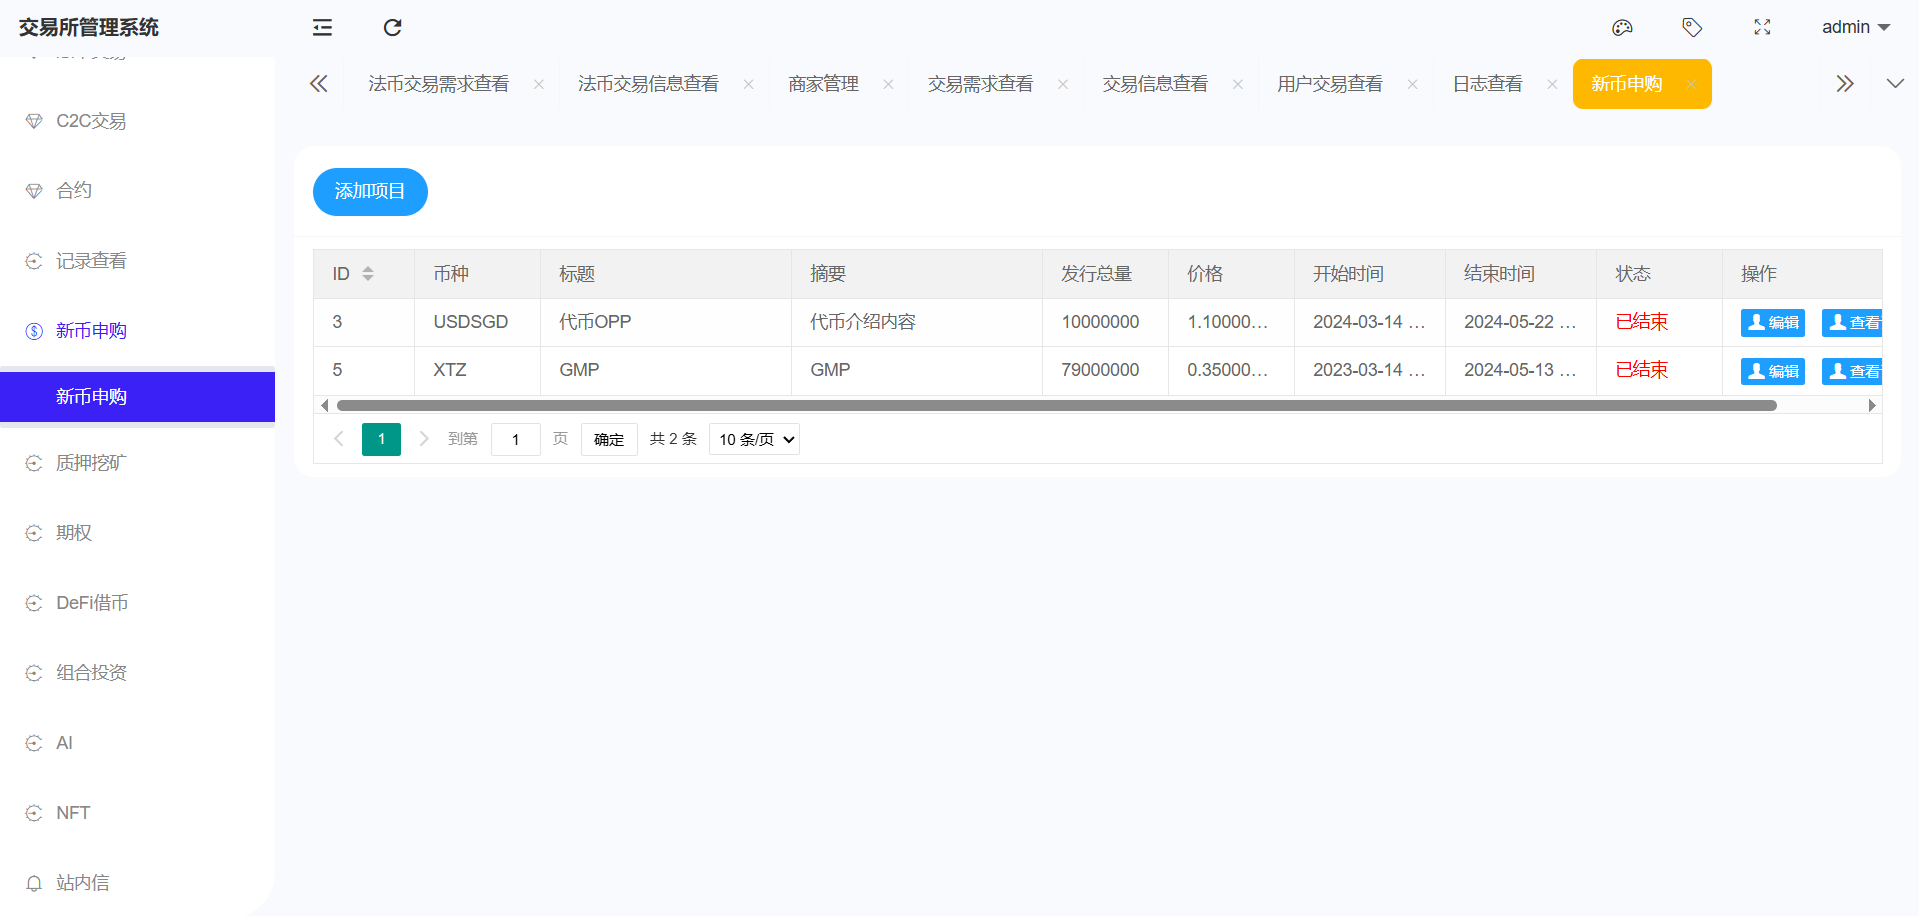Switch to the 商家管理 tab
This screenshot has height=916, width=1919.
click(823, 84)
